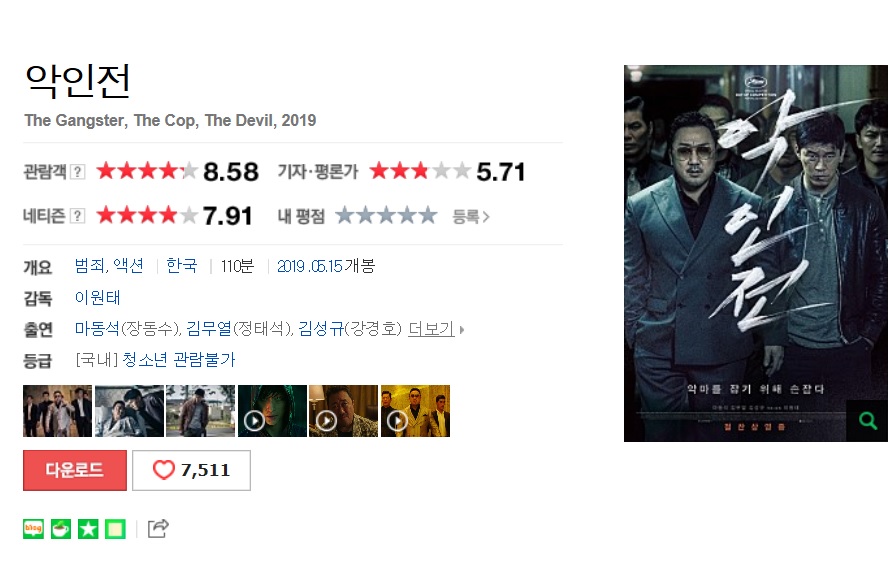Click the help icon next to 네티즌
The height and width of the screenshot is (562, 889).
point(78,216)
